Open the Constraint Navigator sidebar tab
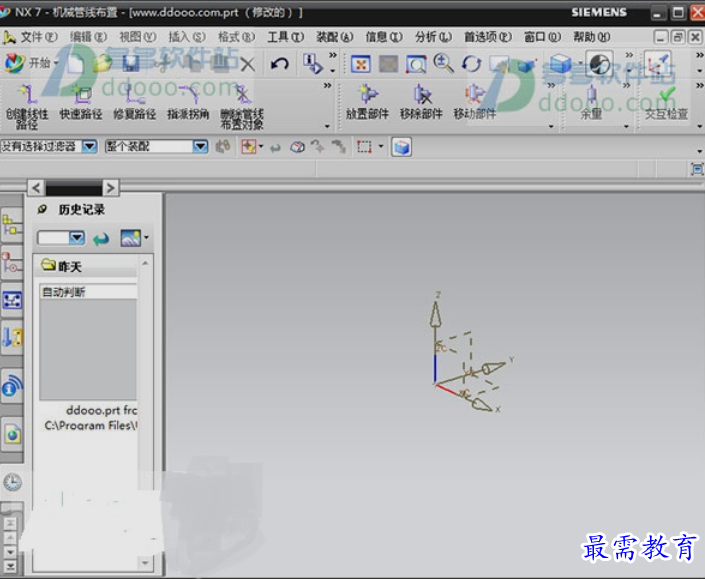 click(x=12, y=263)
